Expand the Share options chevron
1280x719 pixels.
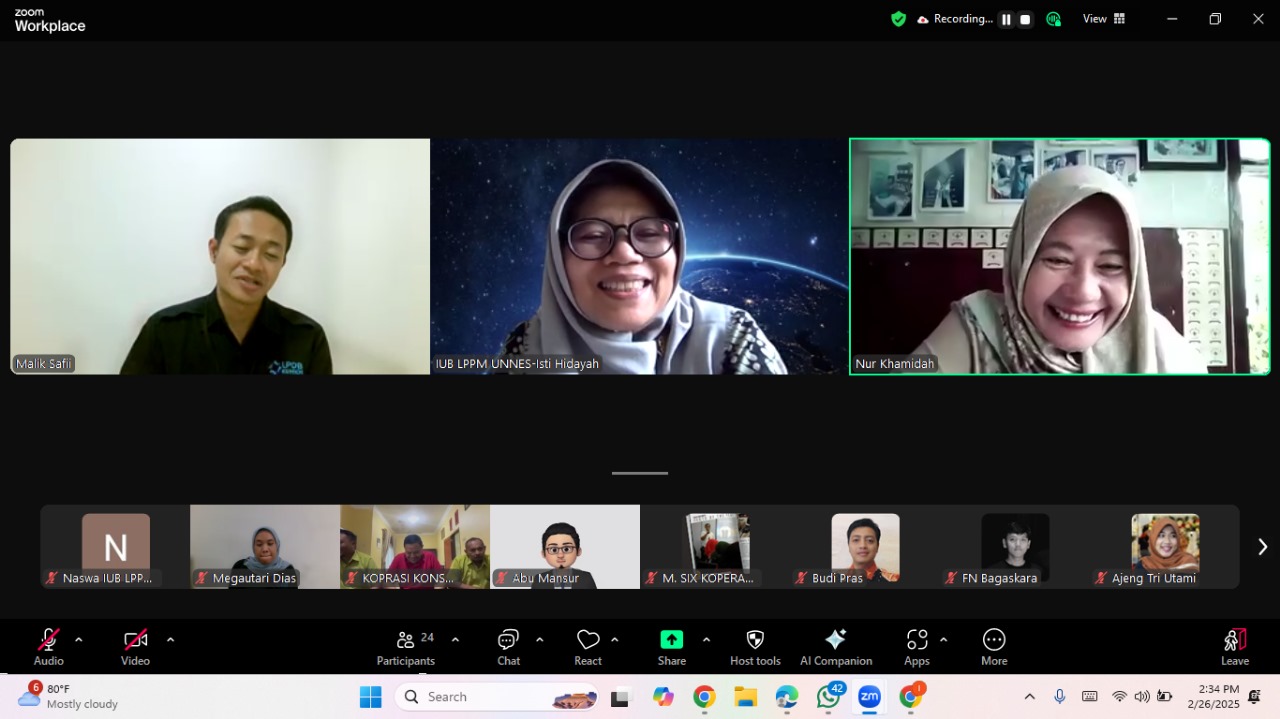coord(706,640)
